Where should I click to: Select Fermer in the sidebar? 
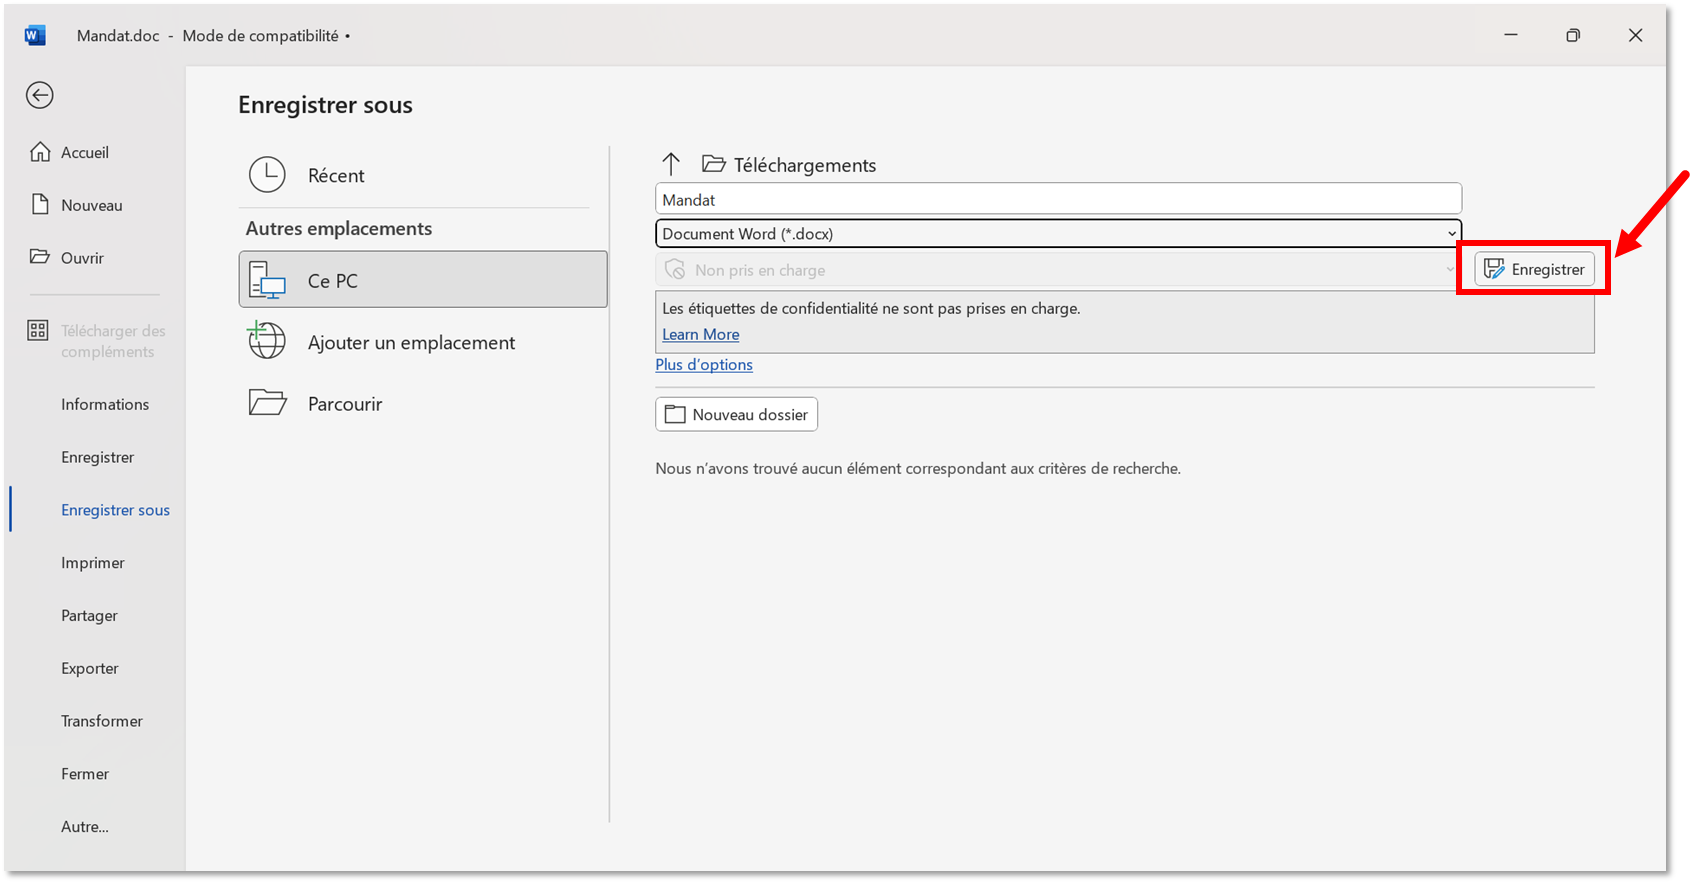85,774
